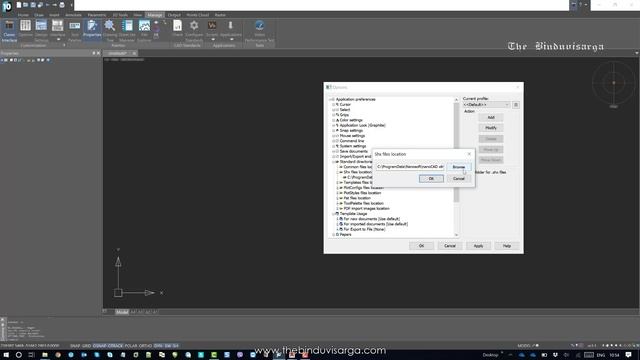Switch to the 3D Tools ribbon tab

120,15
